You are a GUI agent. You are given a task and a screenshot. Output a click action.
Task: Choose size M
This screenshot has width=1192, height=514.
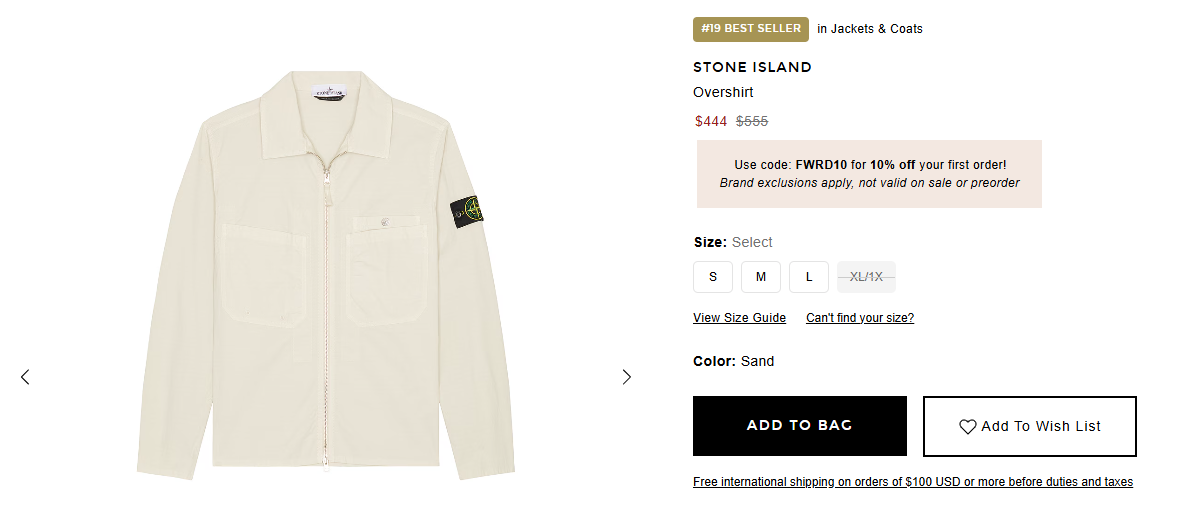click(x=761, y=277)
